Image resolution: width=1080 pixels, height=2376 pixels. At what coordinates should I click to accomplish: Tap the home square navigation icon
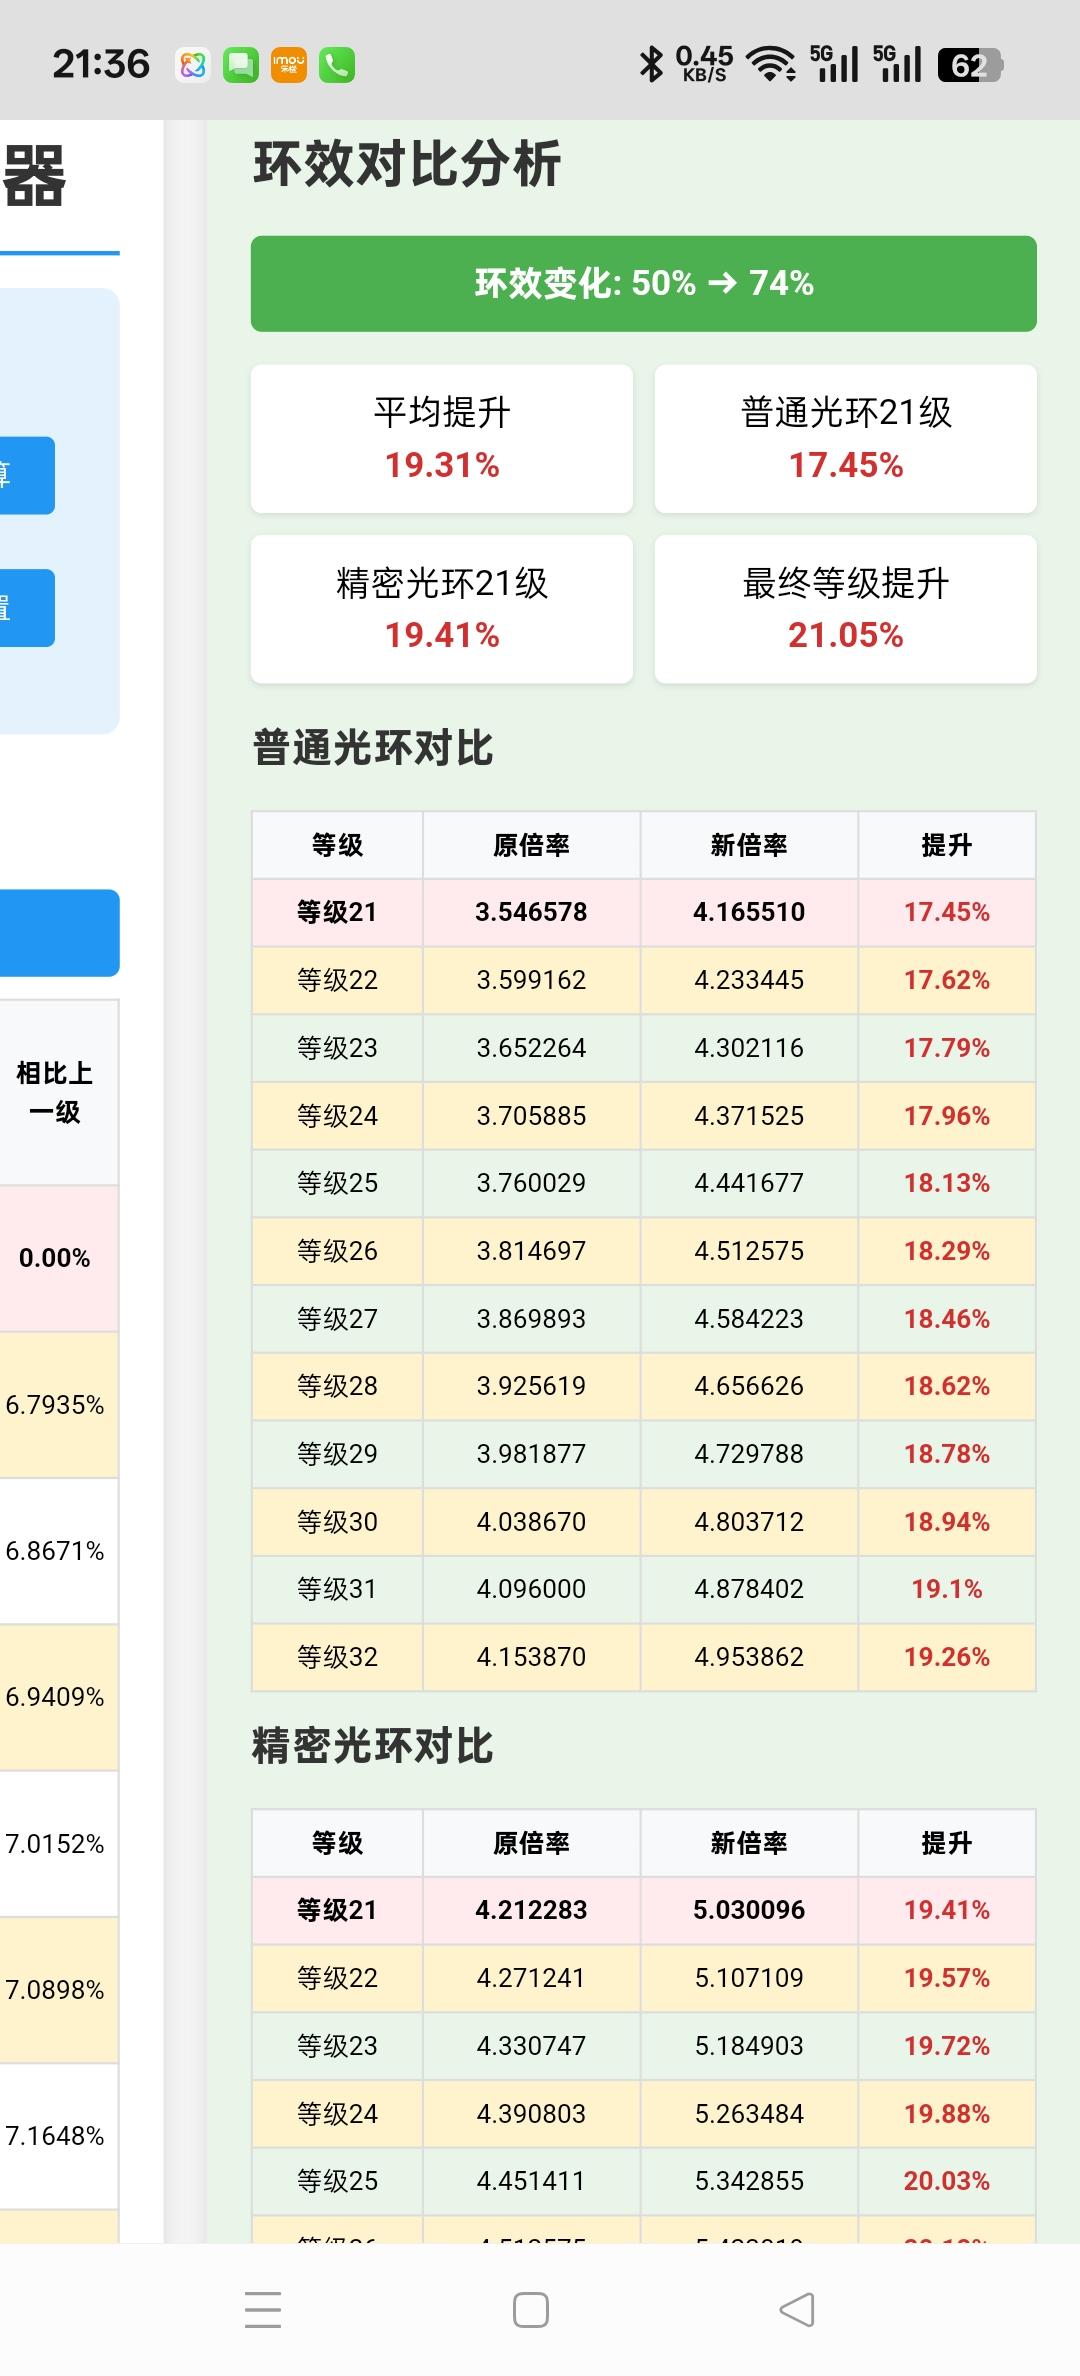click(x=531, y=2310)
